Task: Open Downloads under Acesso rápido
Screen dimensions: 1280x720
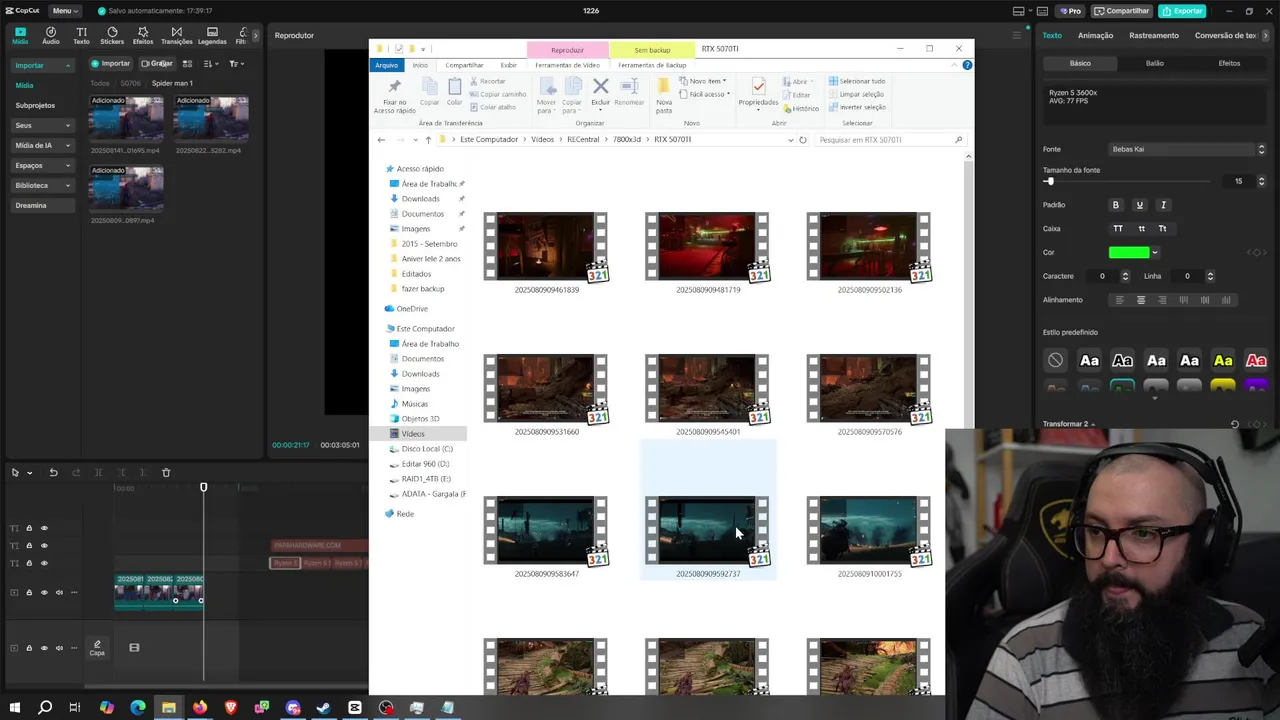Action: (x=420, y=199)
